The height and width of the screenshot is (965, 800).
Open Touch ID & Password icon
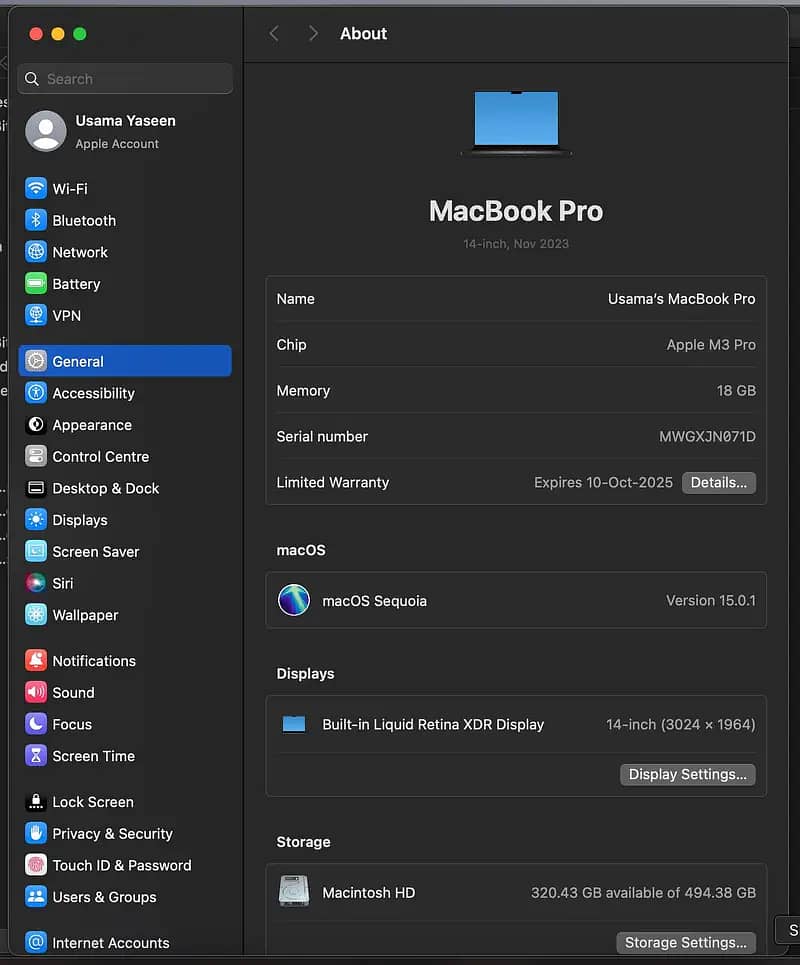pos(36,865)
